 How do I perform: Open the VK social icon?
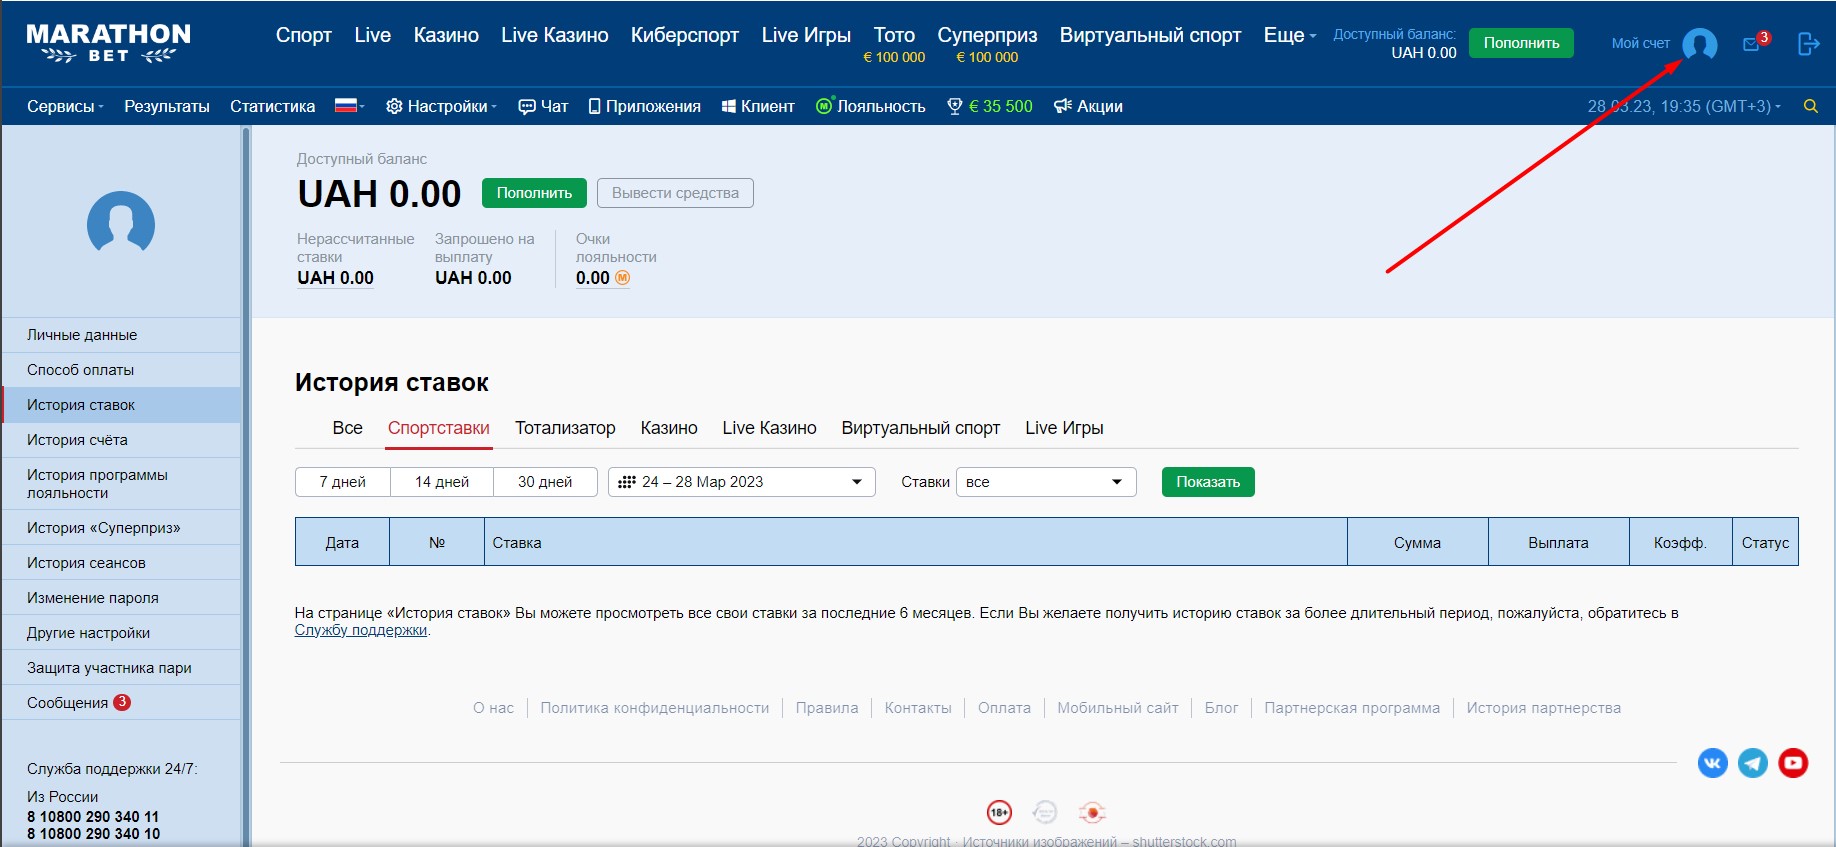[x=1712, y=763]
